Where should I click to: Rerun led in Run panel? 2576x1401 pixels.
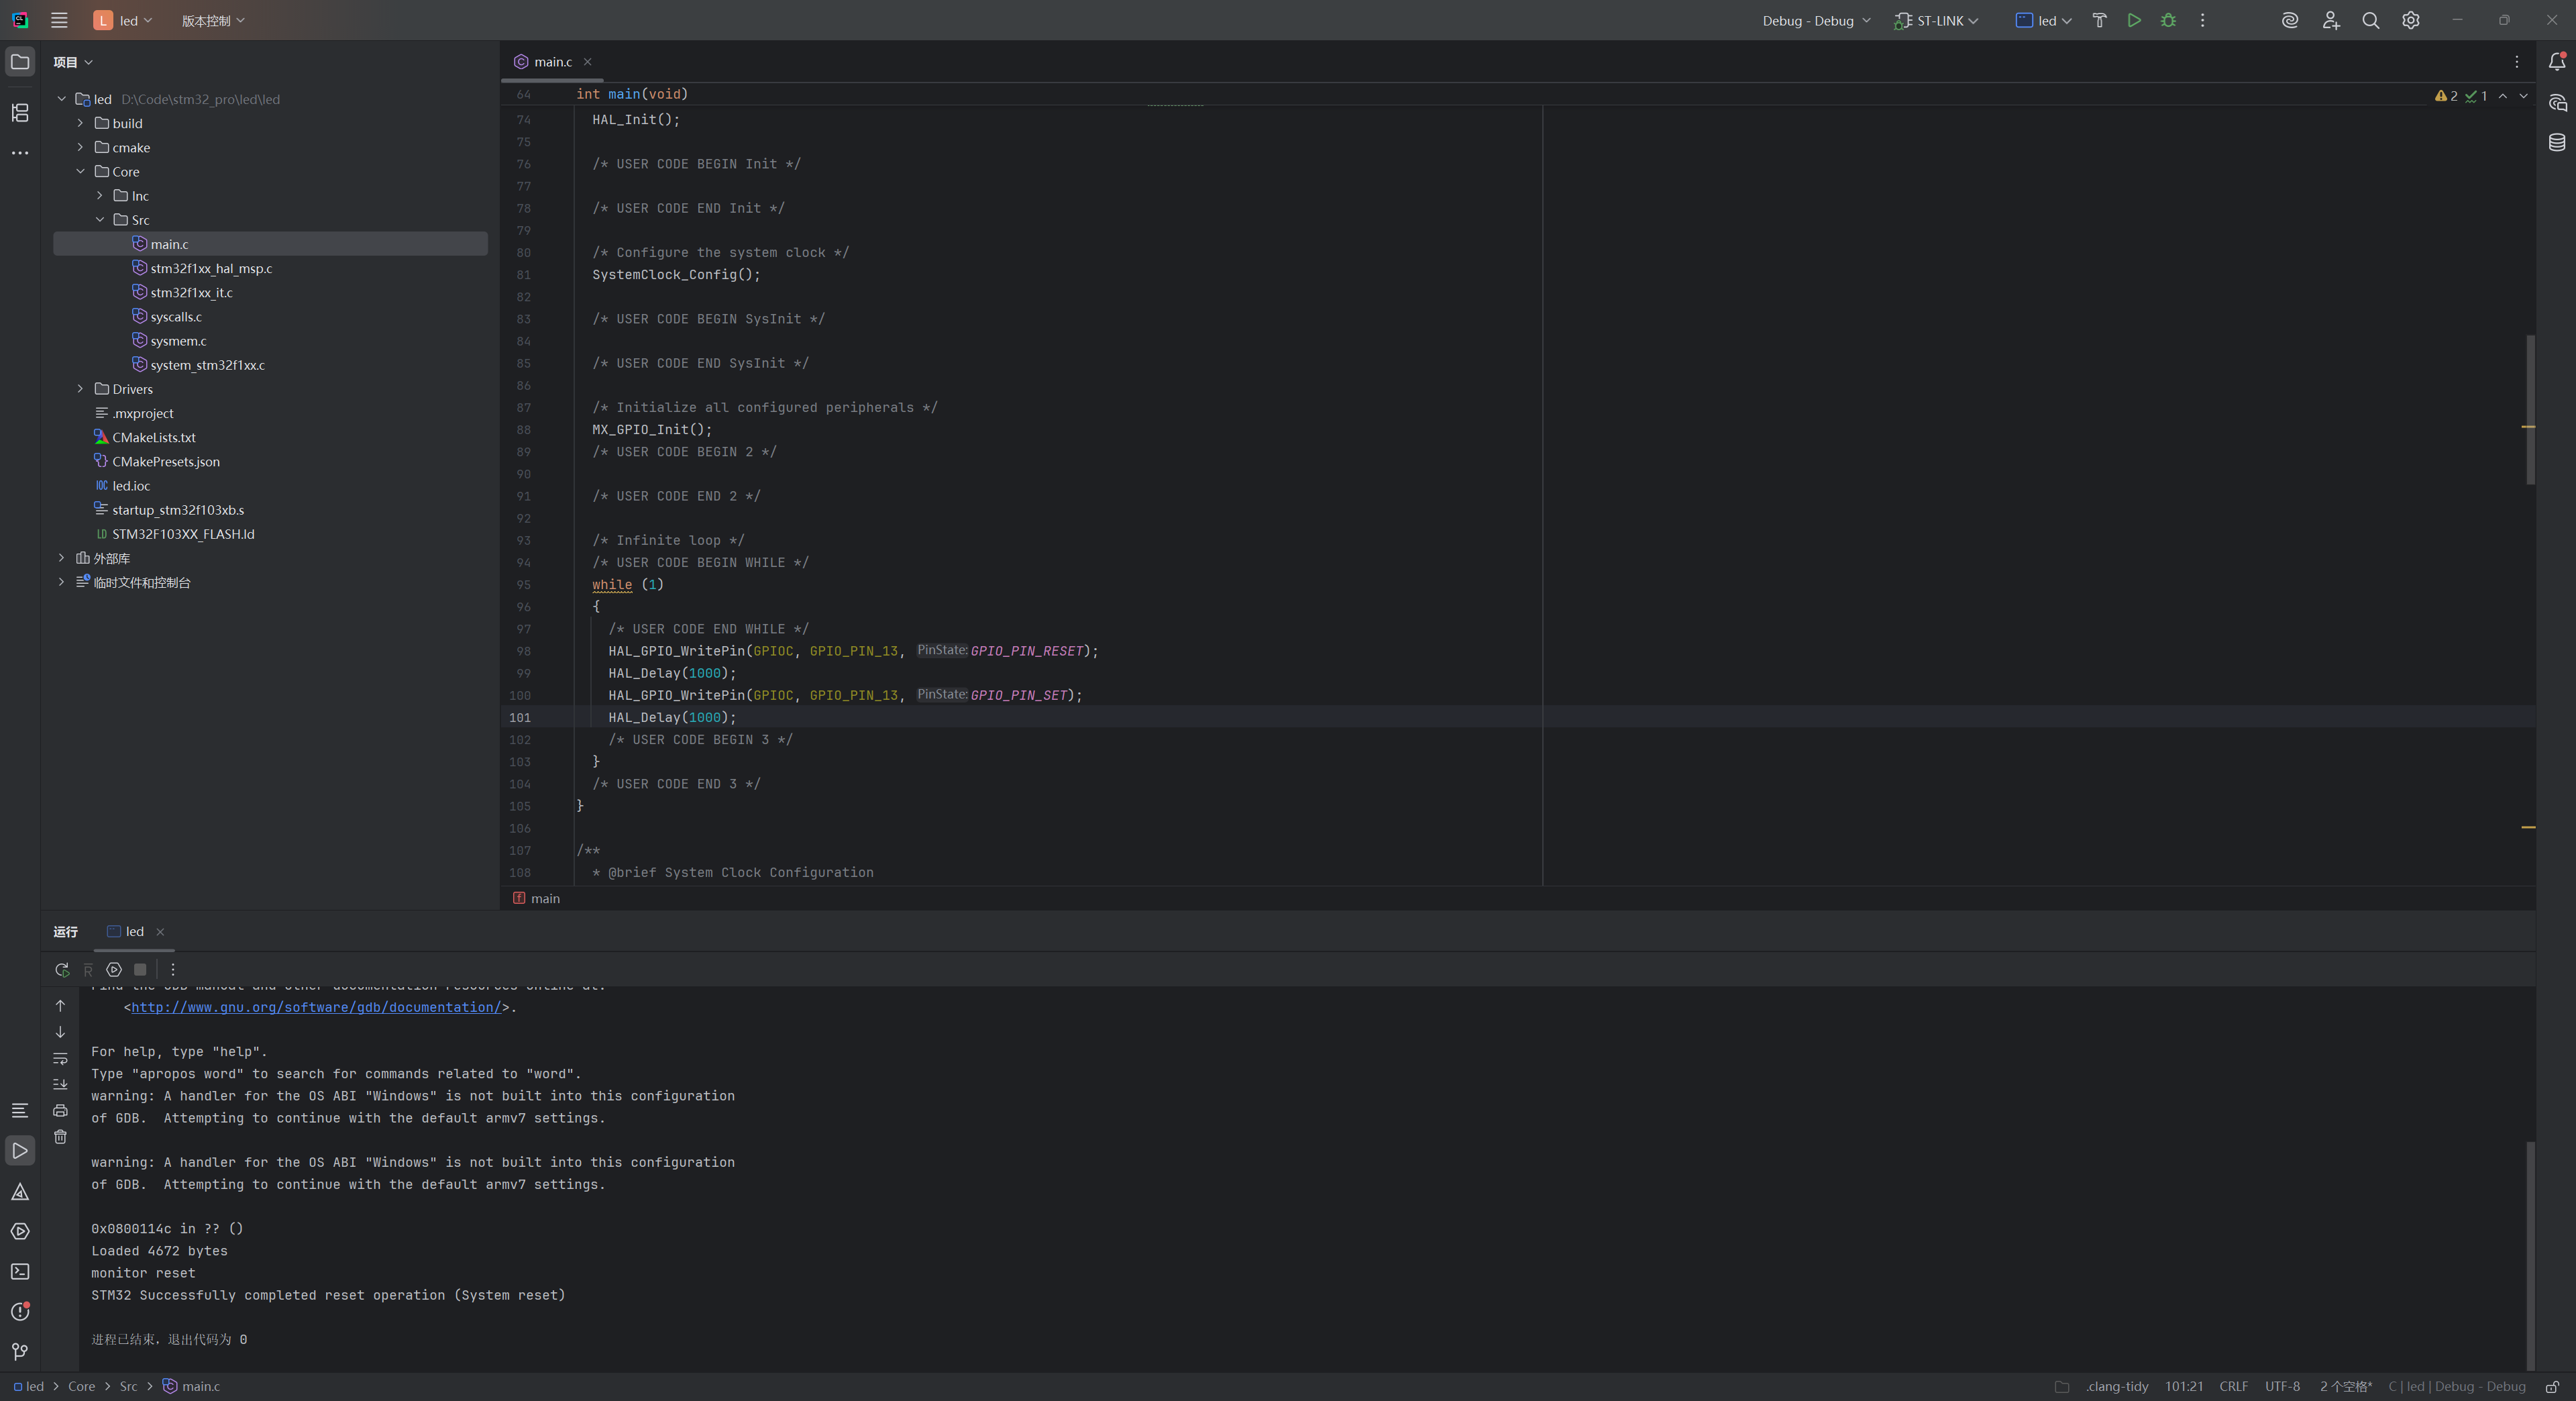(x=62, y=969)
